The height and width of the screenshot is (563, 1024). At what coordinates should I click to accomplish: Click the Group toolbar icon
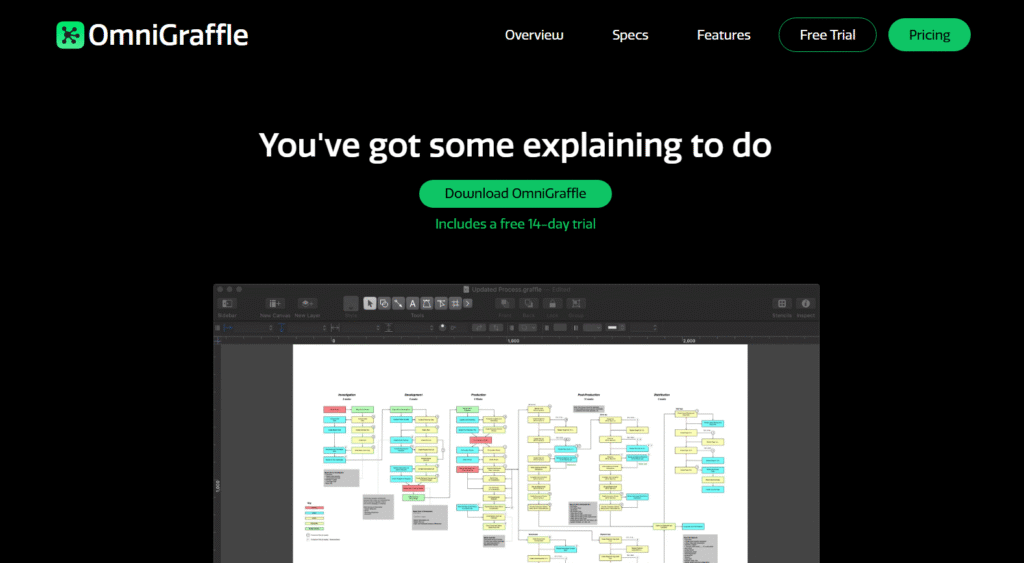tap(576, 303)
